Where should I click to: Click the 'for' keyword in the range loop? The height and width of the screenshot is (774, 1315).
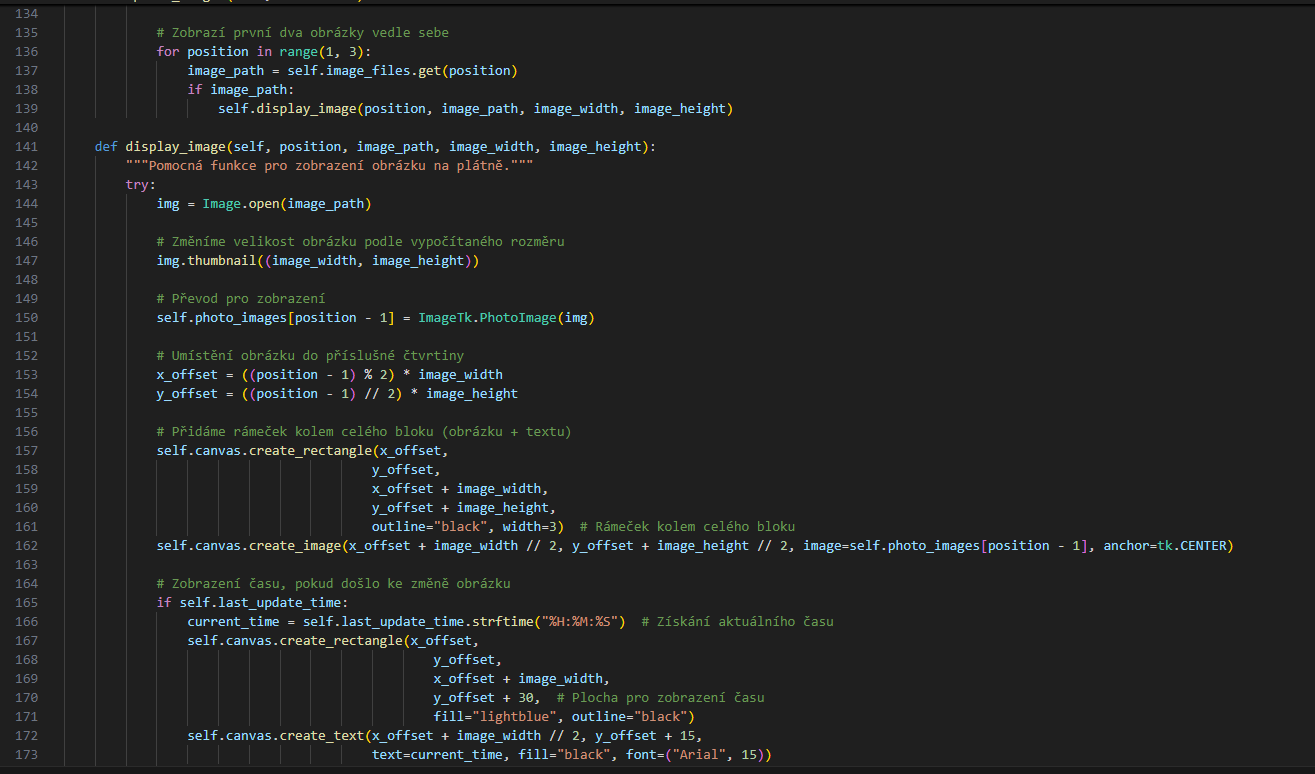point(168,52)
